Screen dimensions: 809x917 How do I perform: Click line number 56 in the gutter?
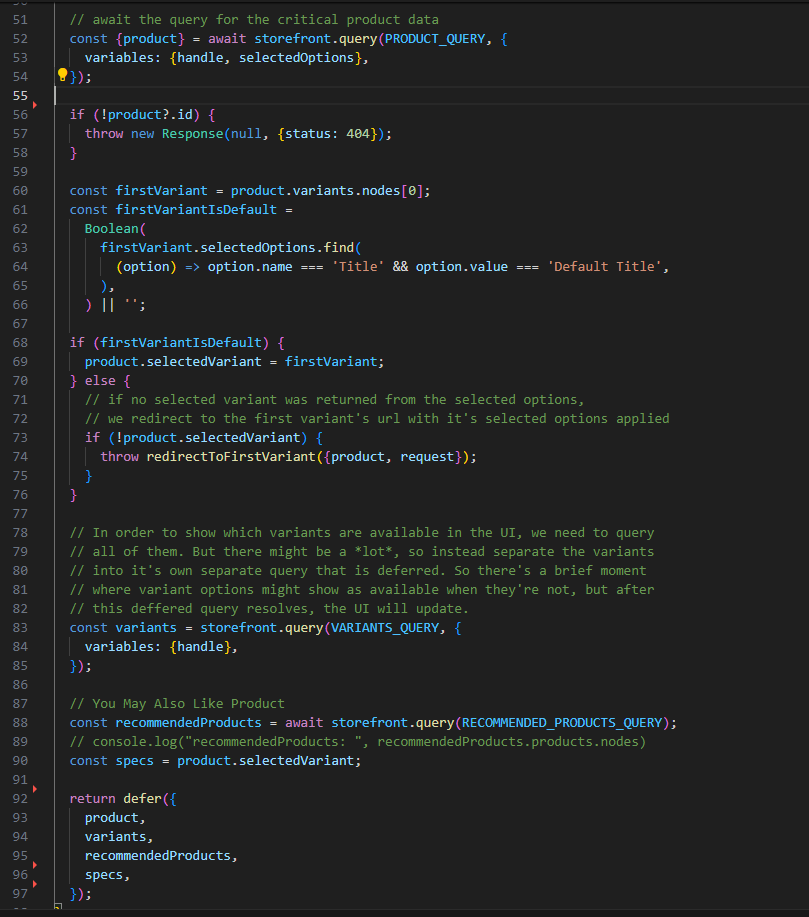(20, 115)
